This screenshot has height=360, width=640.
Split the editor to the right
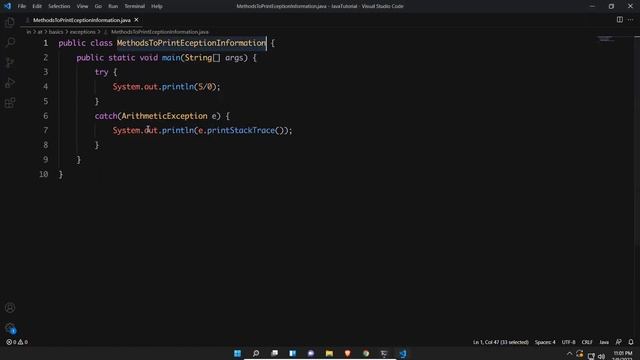pos(620,20)
